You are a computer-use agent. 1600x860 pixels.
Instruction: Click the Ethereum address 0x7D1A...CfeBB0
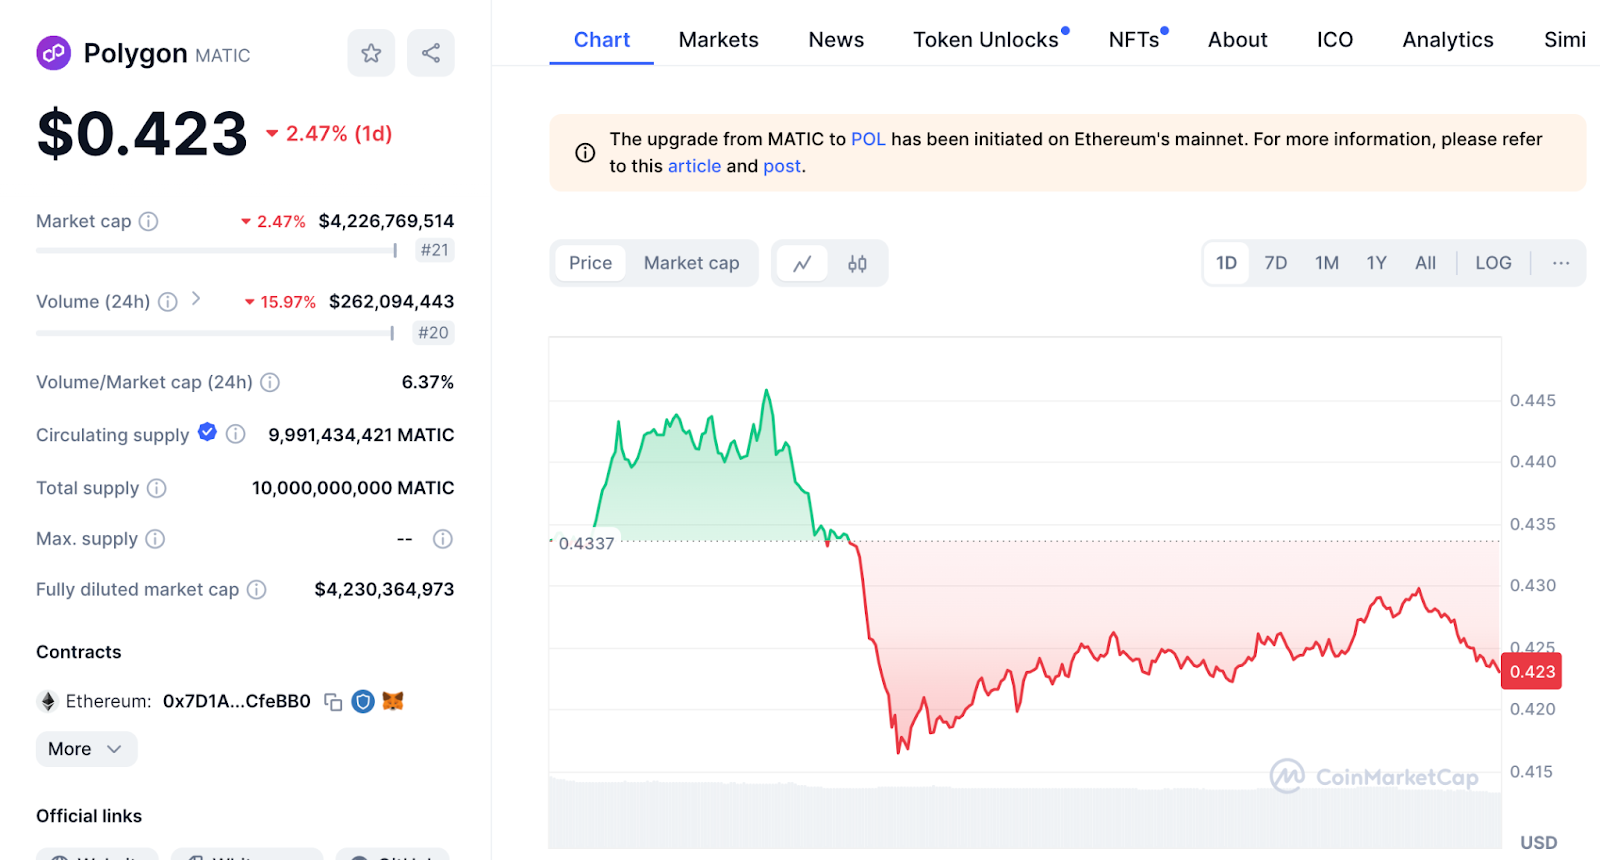coord(237,702)
